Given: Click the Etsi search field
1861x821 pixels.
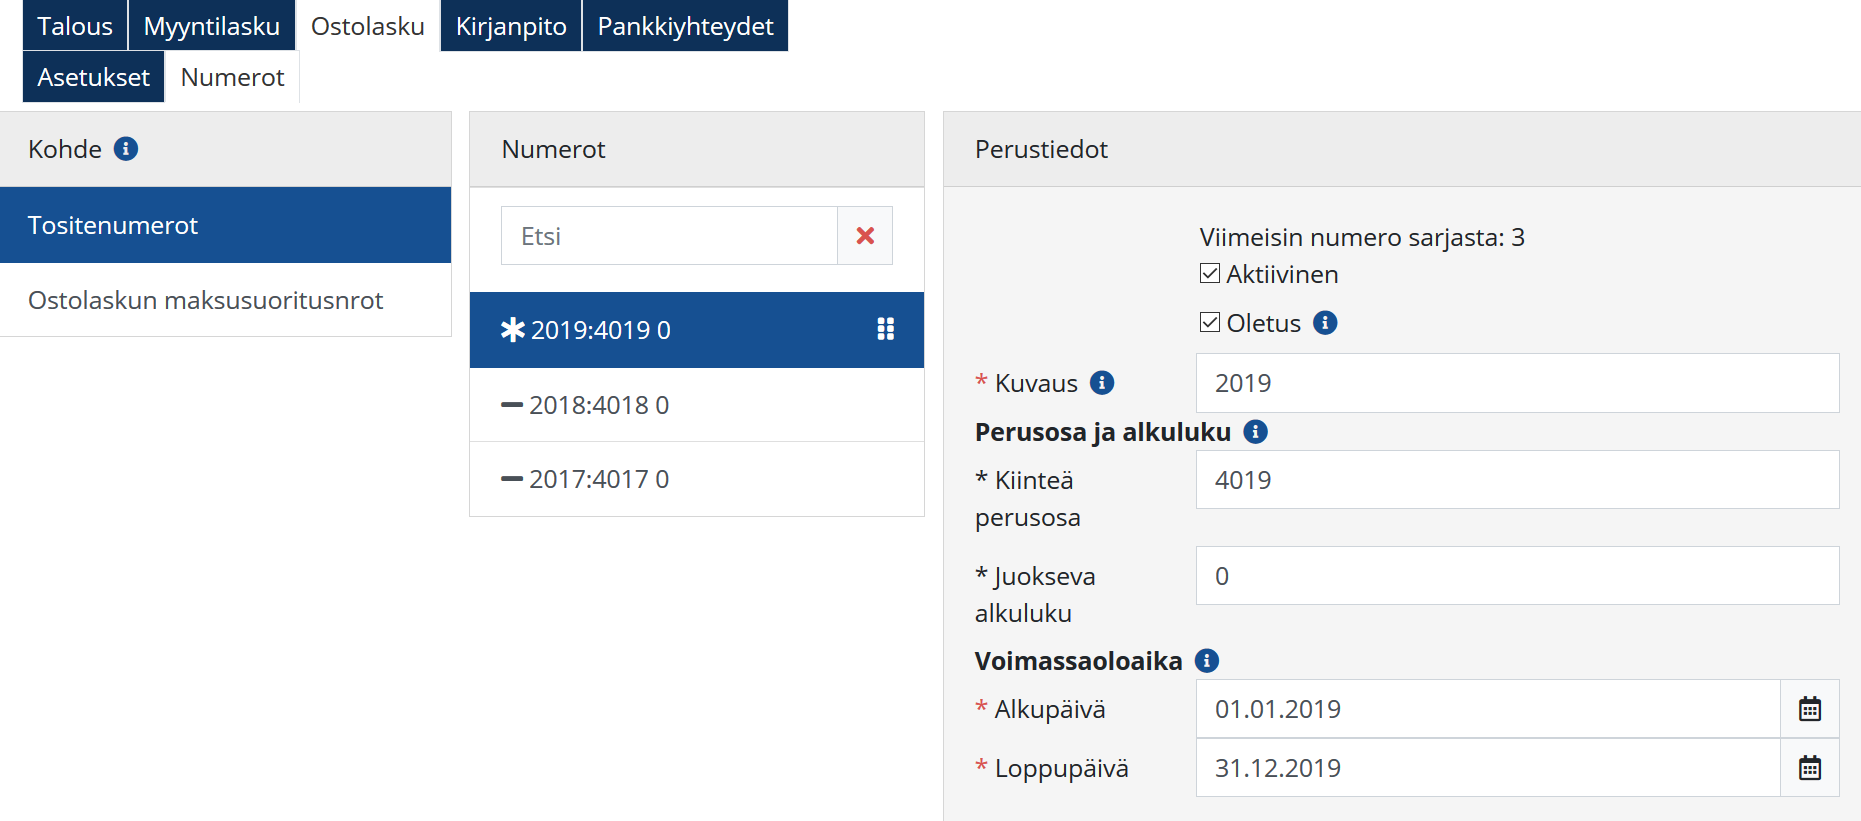Looking at the screenshot, I should tap(668, 236).
